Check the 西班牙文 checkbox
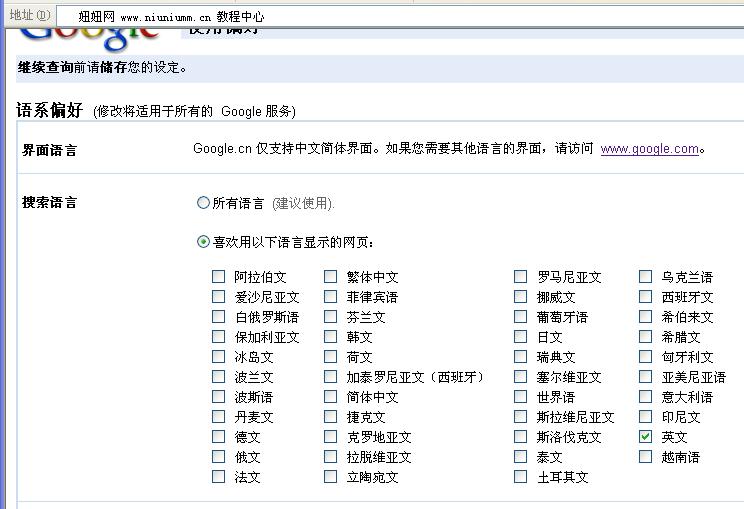This screenshot has width=744, height=509. coord(646,297)
